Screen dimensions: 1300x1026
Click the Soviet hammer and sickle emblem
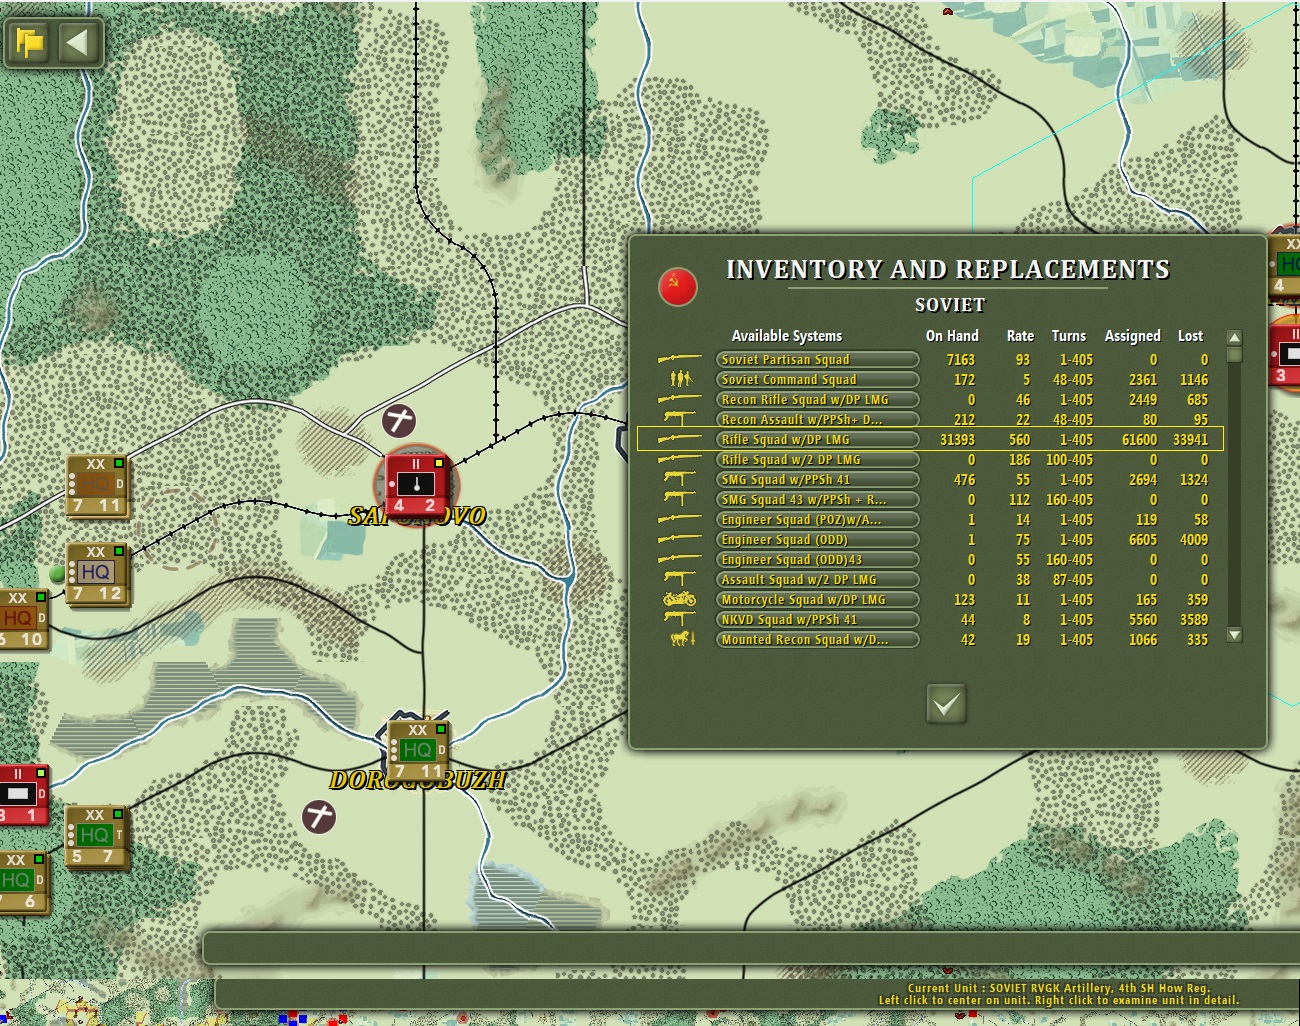tap(677, 286)
